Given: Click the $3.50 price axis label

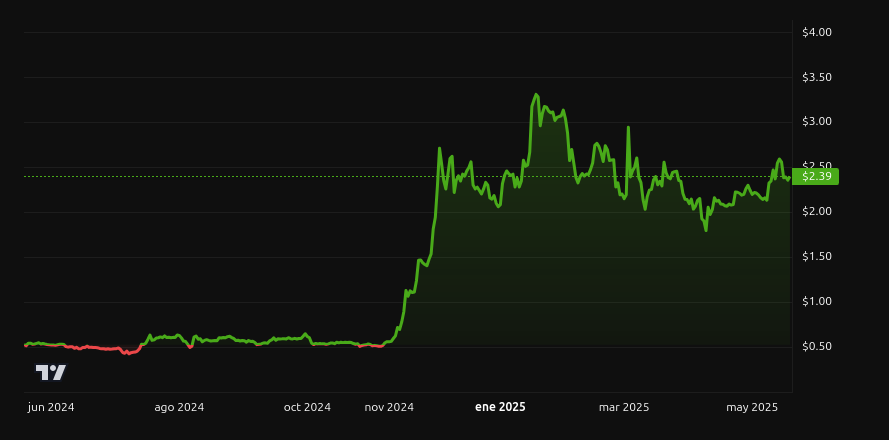Looking at the screenshot, I should 816,77.
